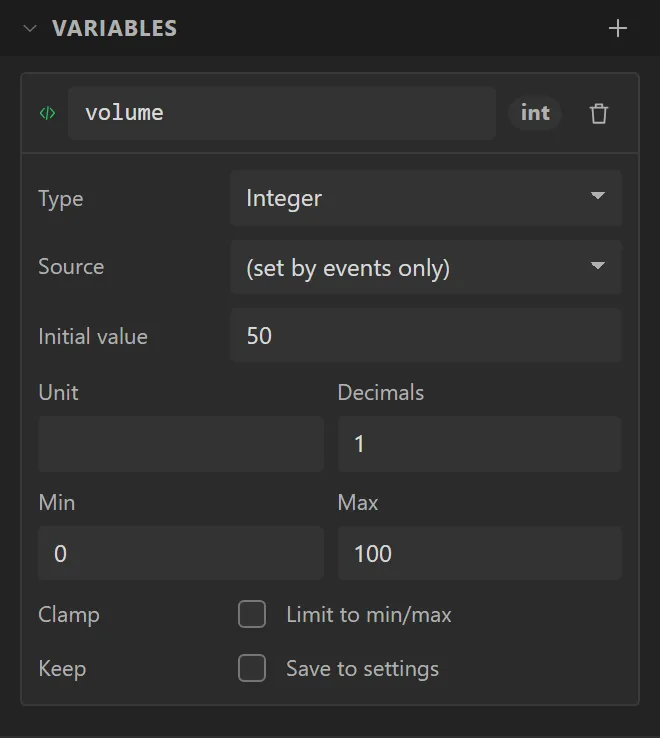Focus the Initial value field with 50

click(426, 336)
